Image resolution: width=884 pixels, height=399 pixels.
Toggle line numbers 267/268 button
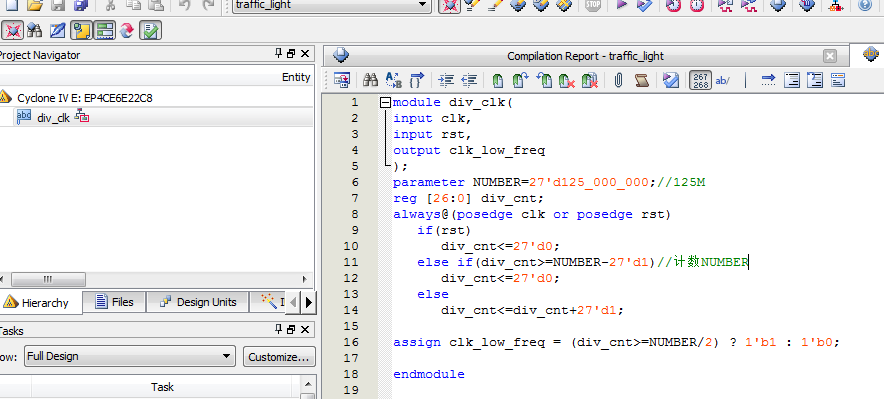(701, 80)
